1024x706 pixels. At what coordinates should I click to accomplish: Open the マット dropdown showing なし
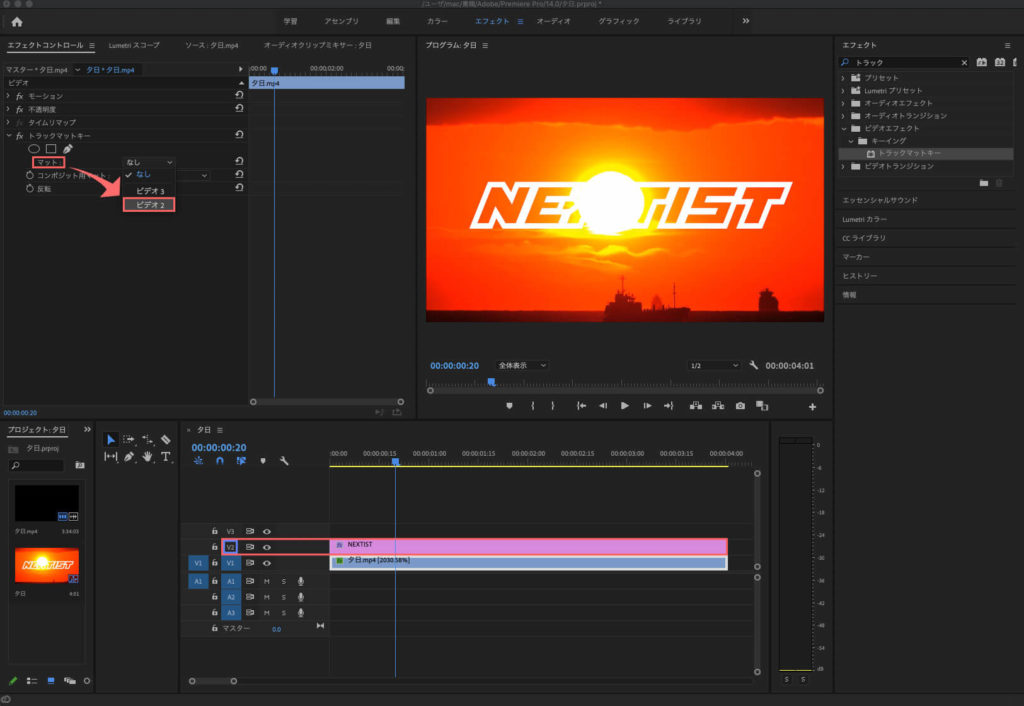(x=149, y=162)
